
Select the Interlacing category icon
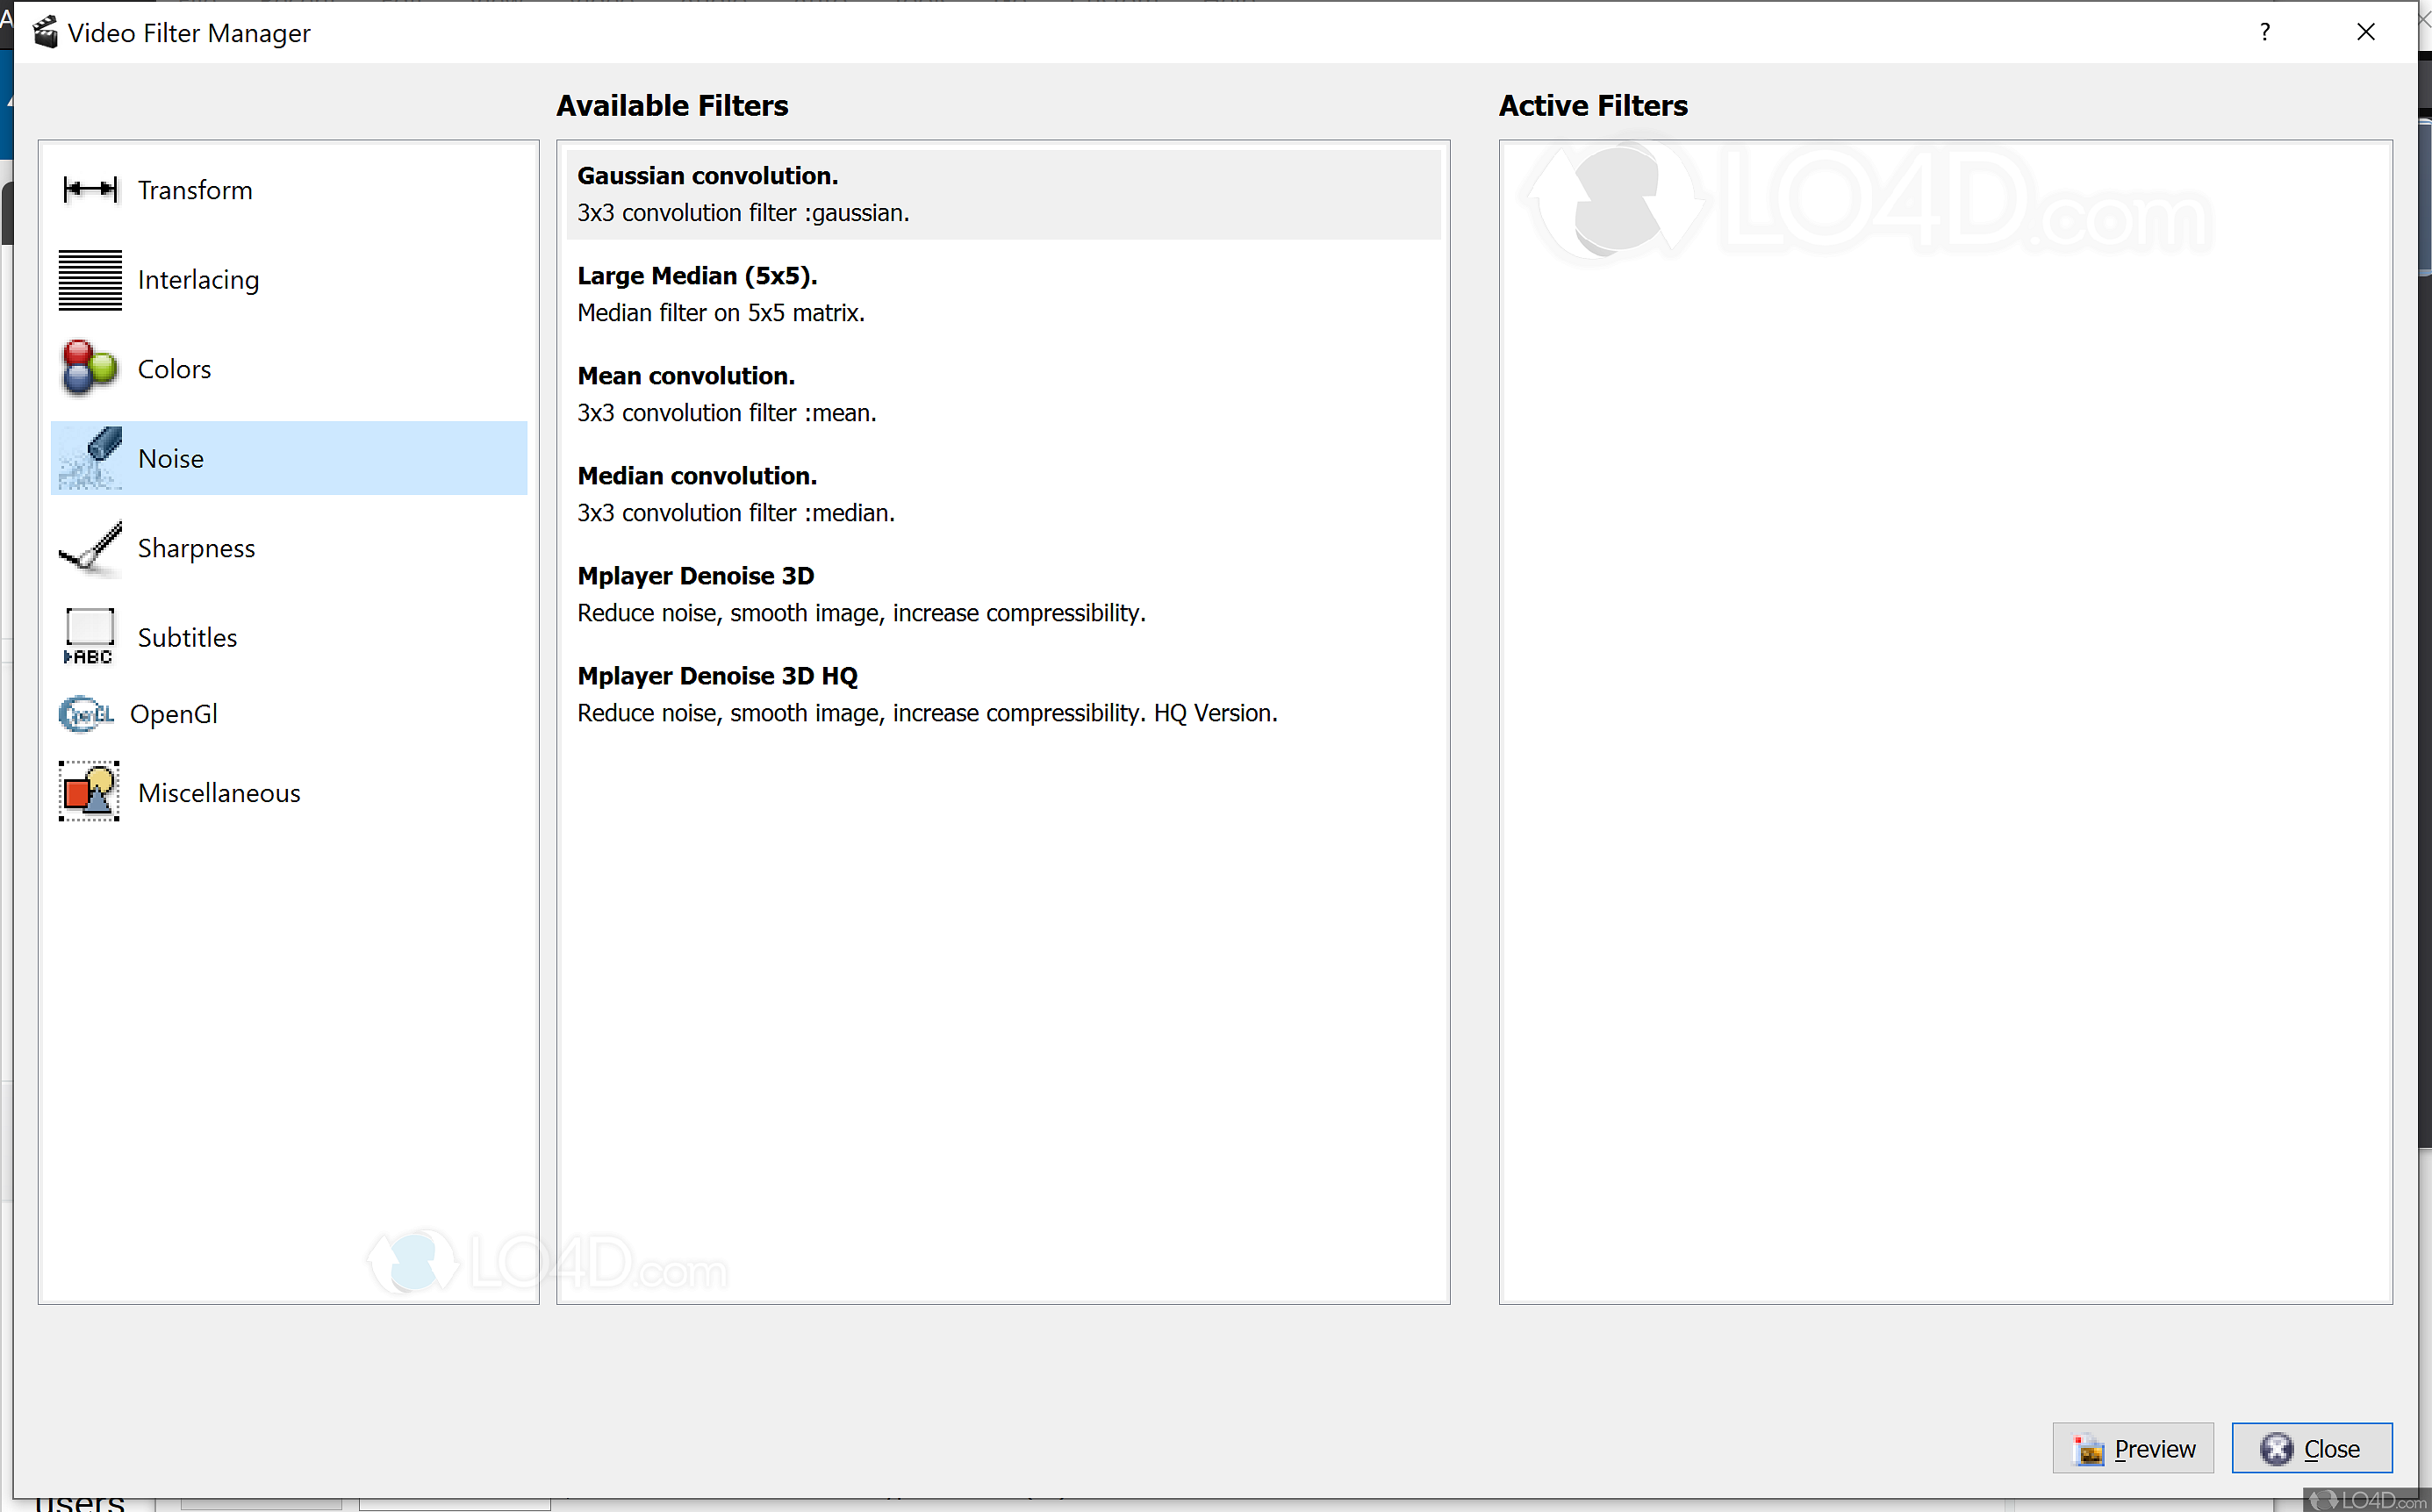(87, 279)
